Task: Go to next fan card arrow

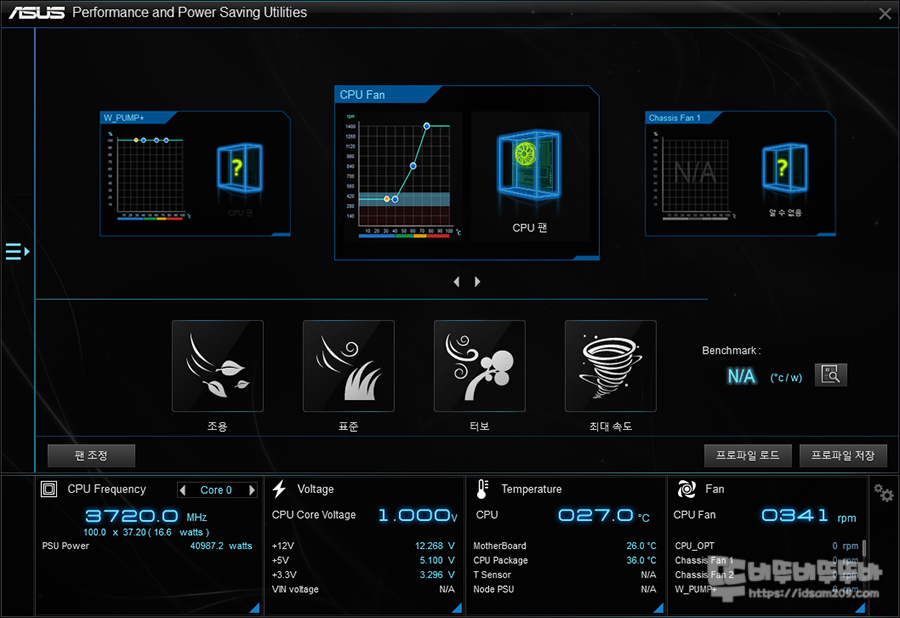Action: pos(477,282)
